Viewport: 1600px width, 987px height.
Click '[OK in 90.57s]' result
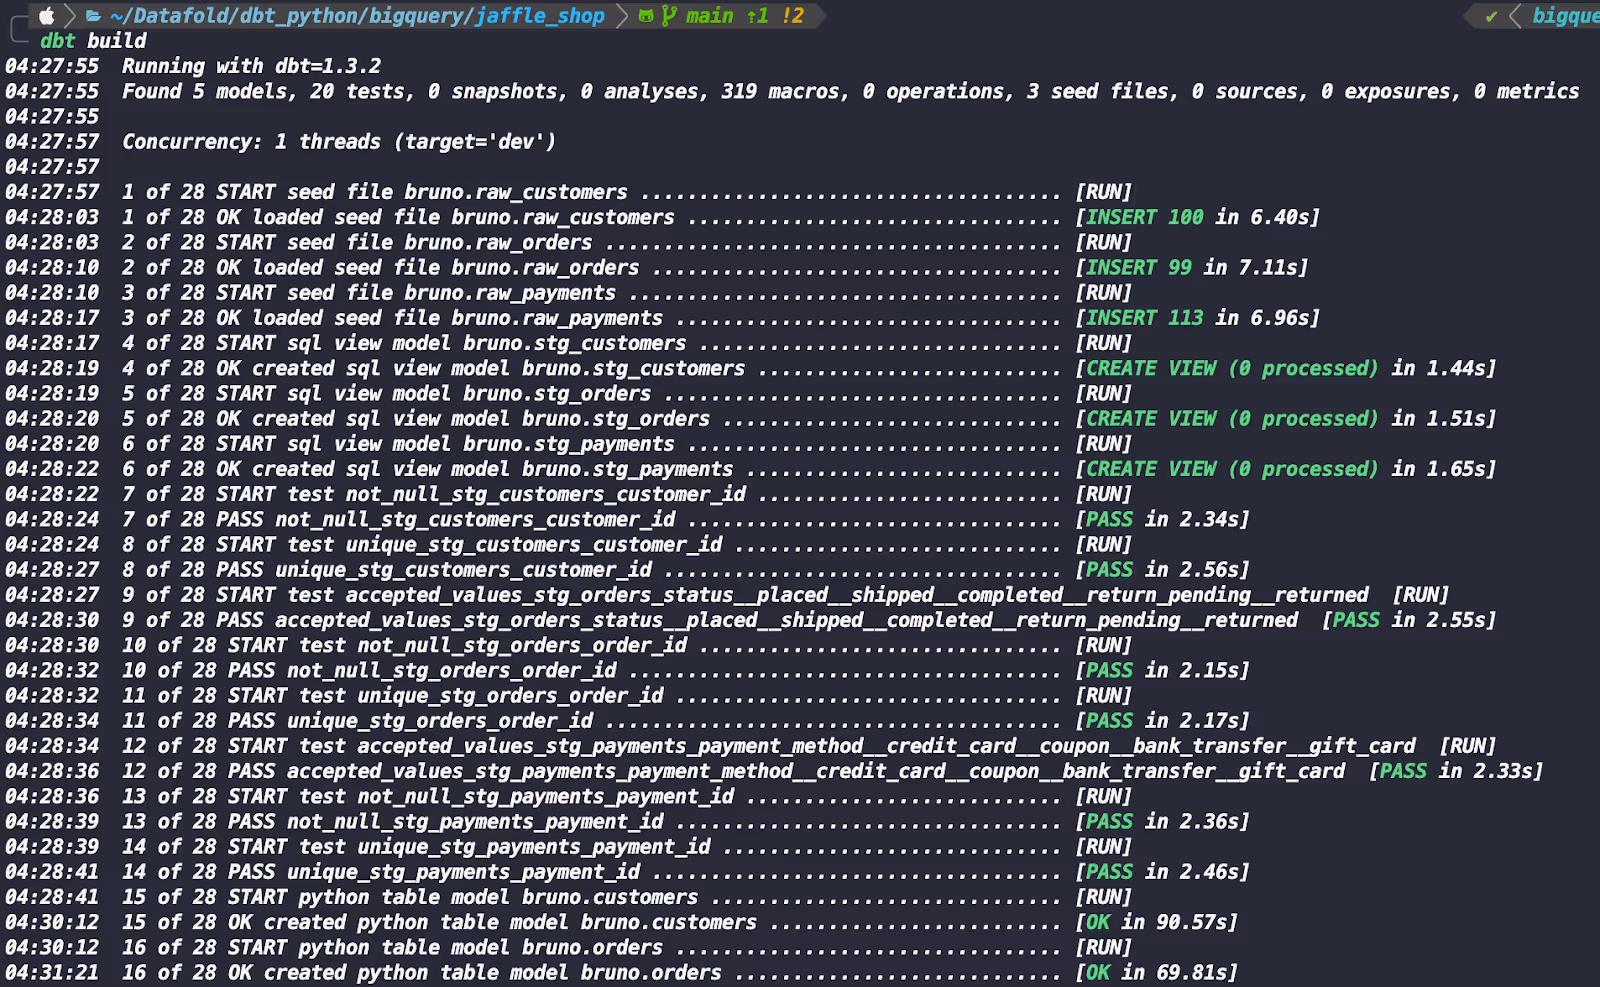tap(1157, 922)
